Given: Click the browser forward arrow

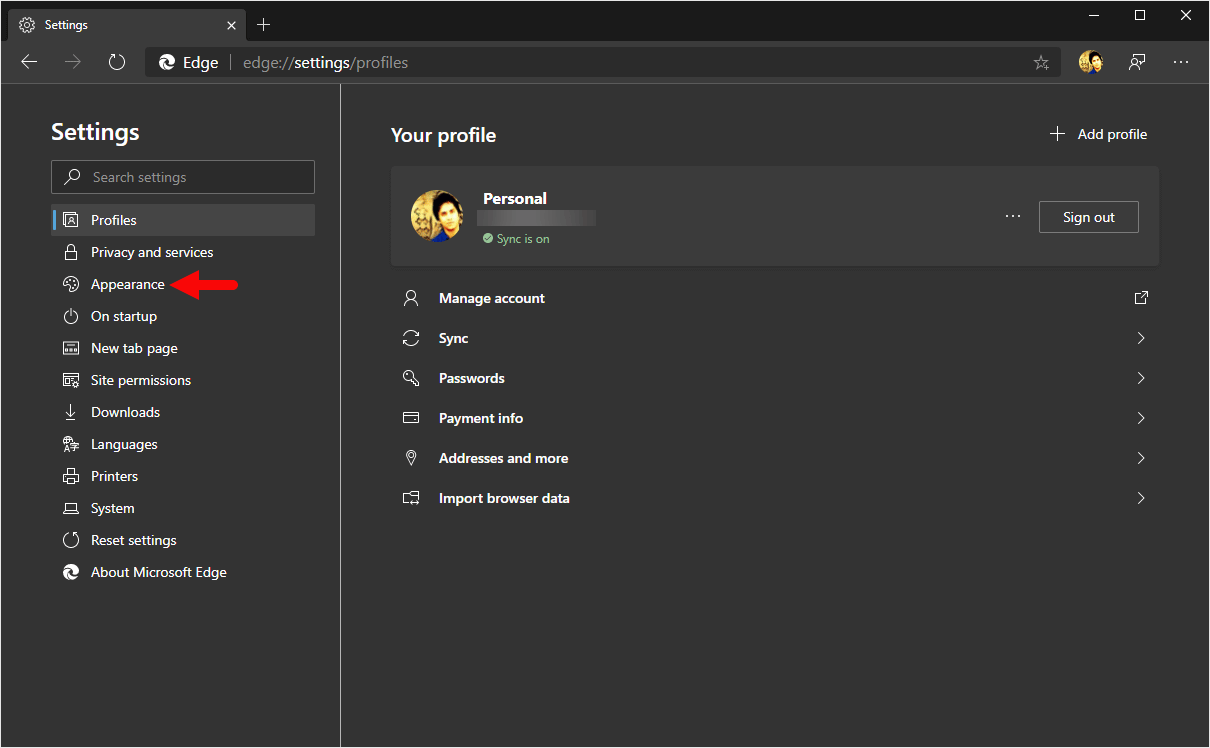Looking at the screenshot, I should [x=73, y=62].
